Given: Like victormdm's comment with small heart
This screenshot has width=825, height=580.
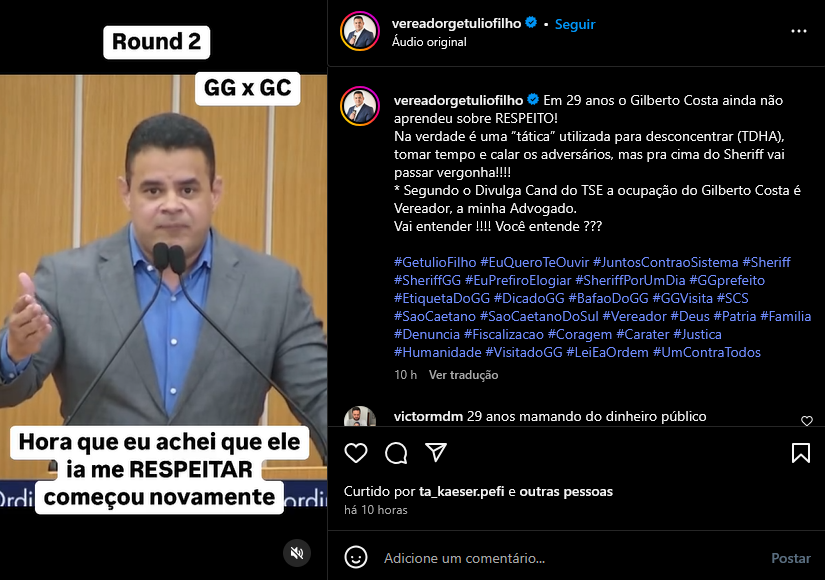Looking at the screenshot, I should (x=807, y=421).
